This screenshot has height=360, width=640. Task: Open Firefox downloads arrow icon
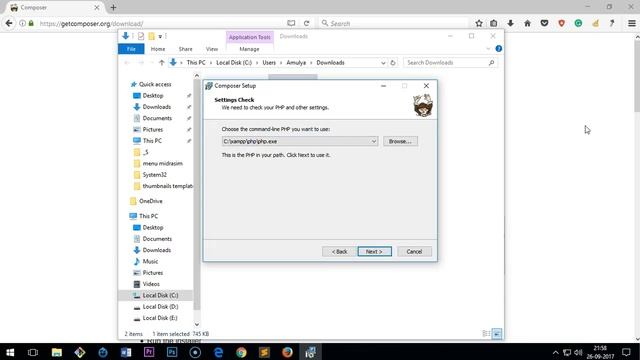[x=510, y=23]
